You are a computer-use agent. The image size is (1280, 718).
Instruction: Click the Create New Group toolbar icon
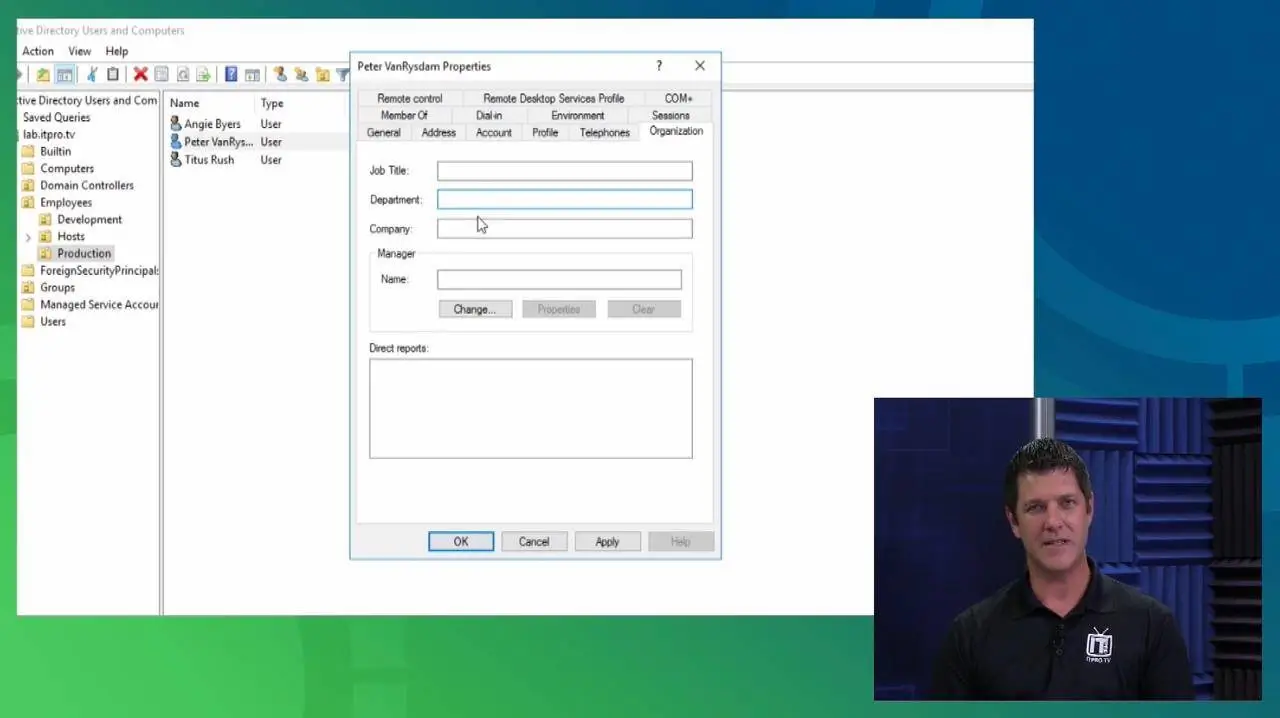click(301, 75)
